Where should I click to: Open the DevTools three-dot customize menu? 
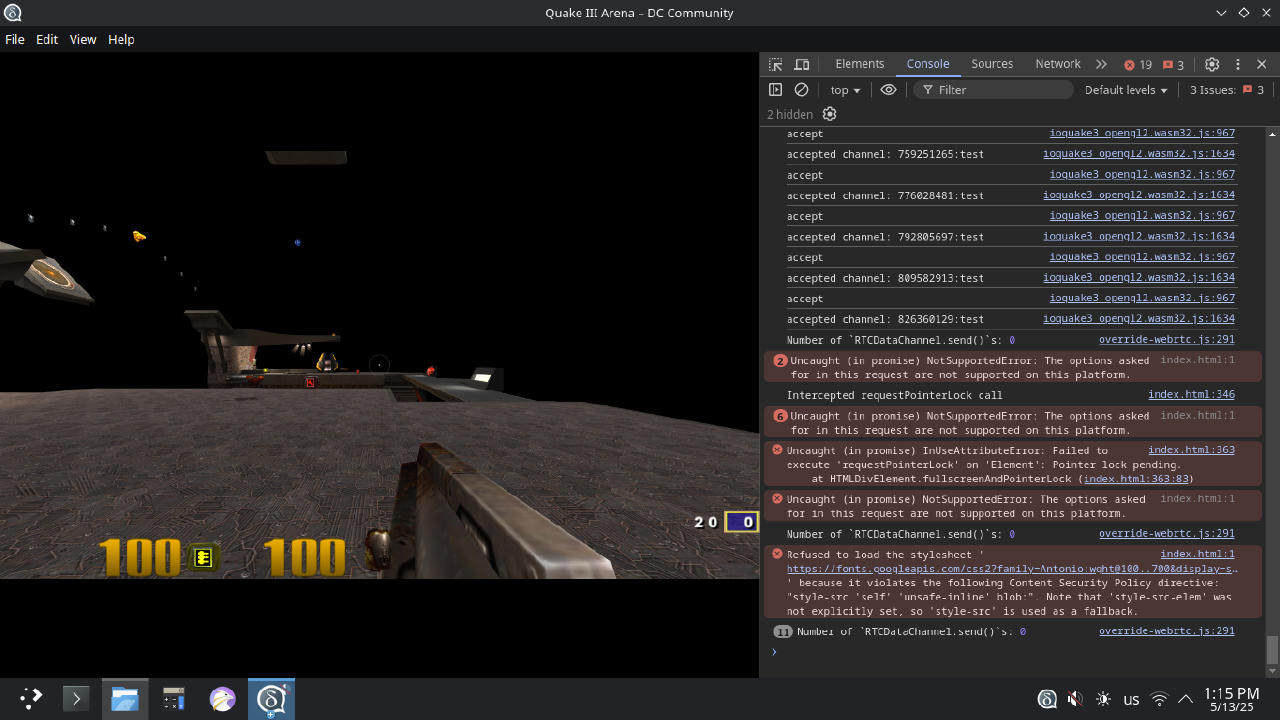click(x=1237, y=64)
